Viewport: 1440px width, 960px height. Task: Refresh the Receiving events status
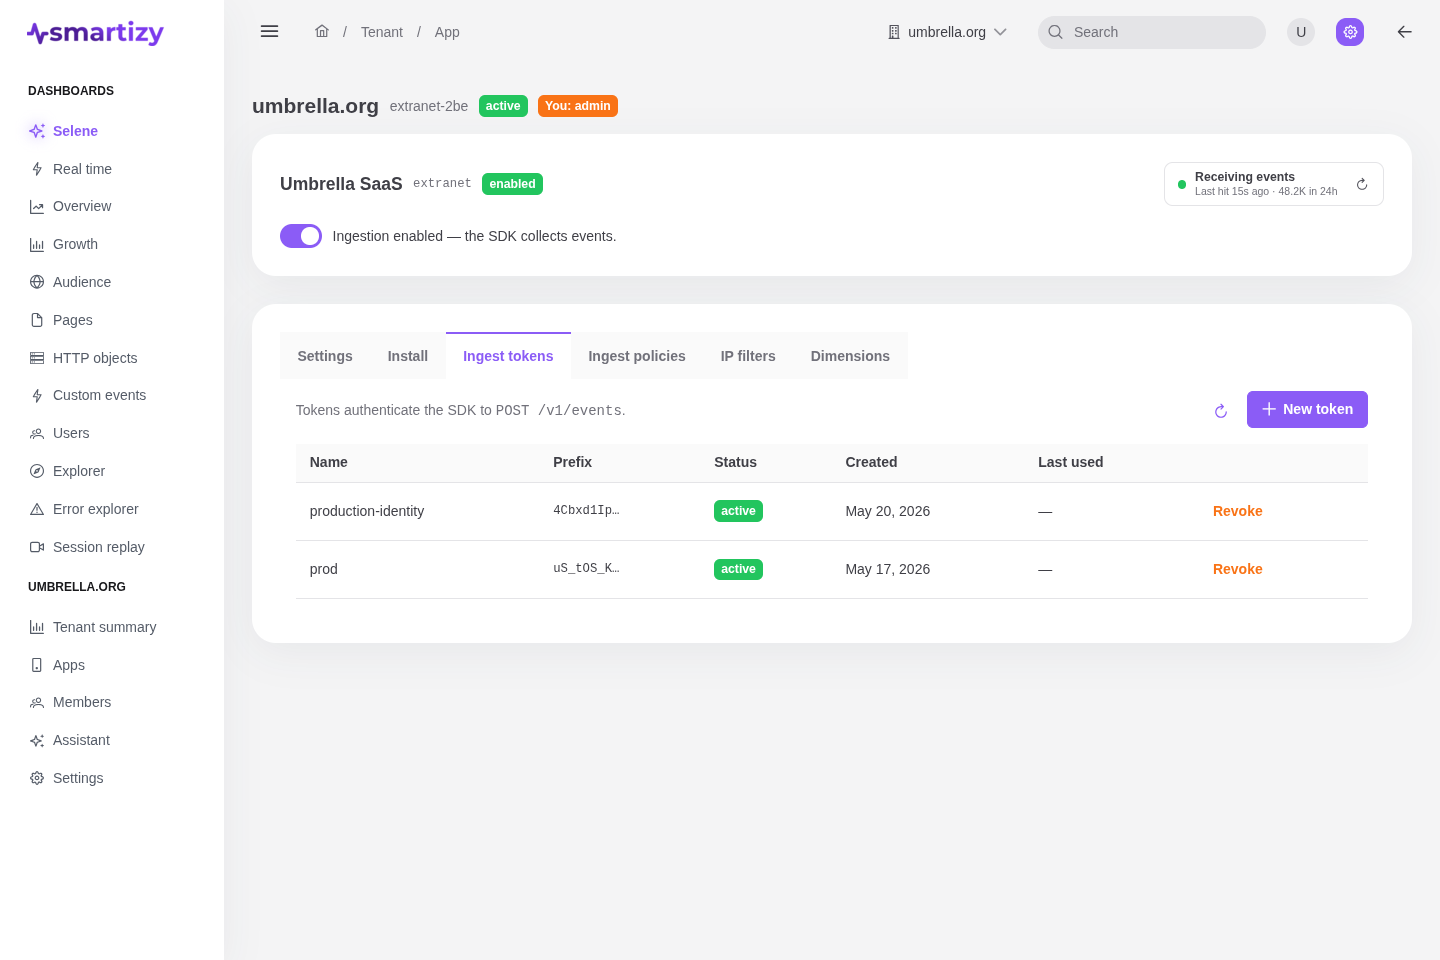(1362, 184)
